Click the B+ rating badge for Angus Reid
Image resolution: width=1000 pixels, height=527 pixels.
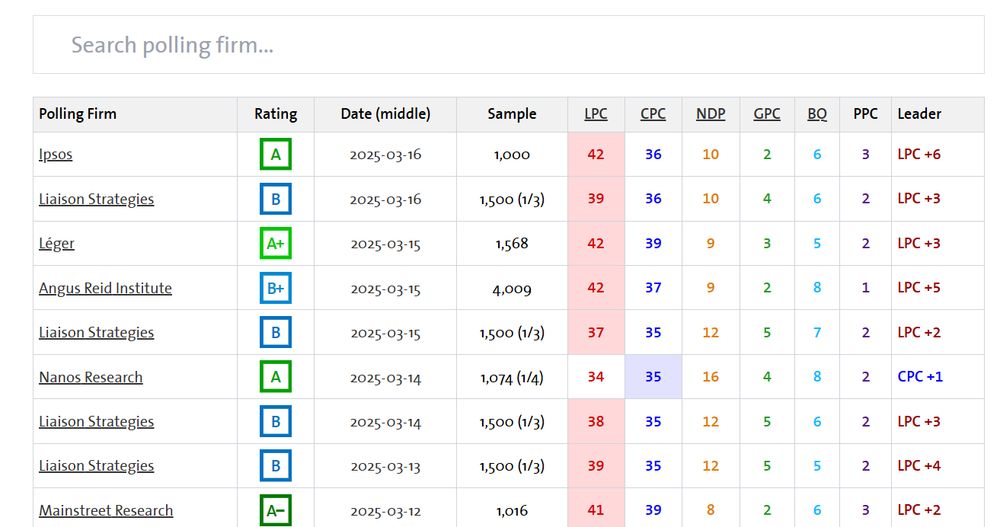(x=276, y=288)
